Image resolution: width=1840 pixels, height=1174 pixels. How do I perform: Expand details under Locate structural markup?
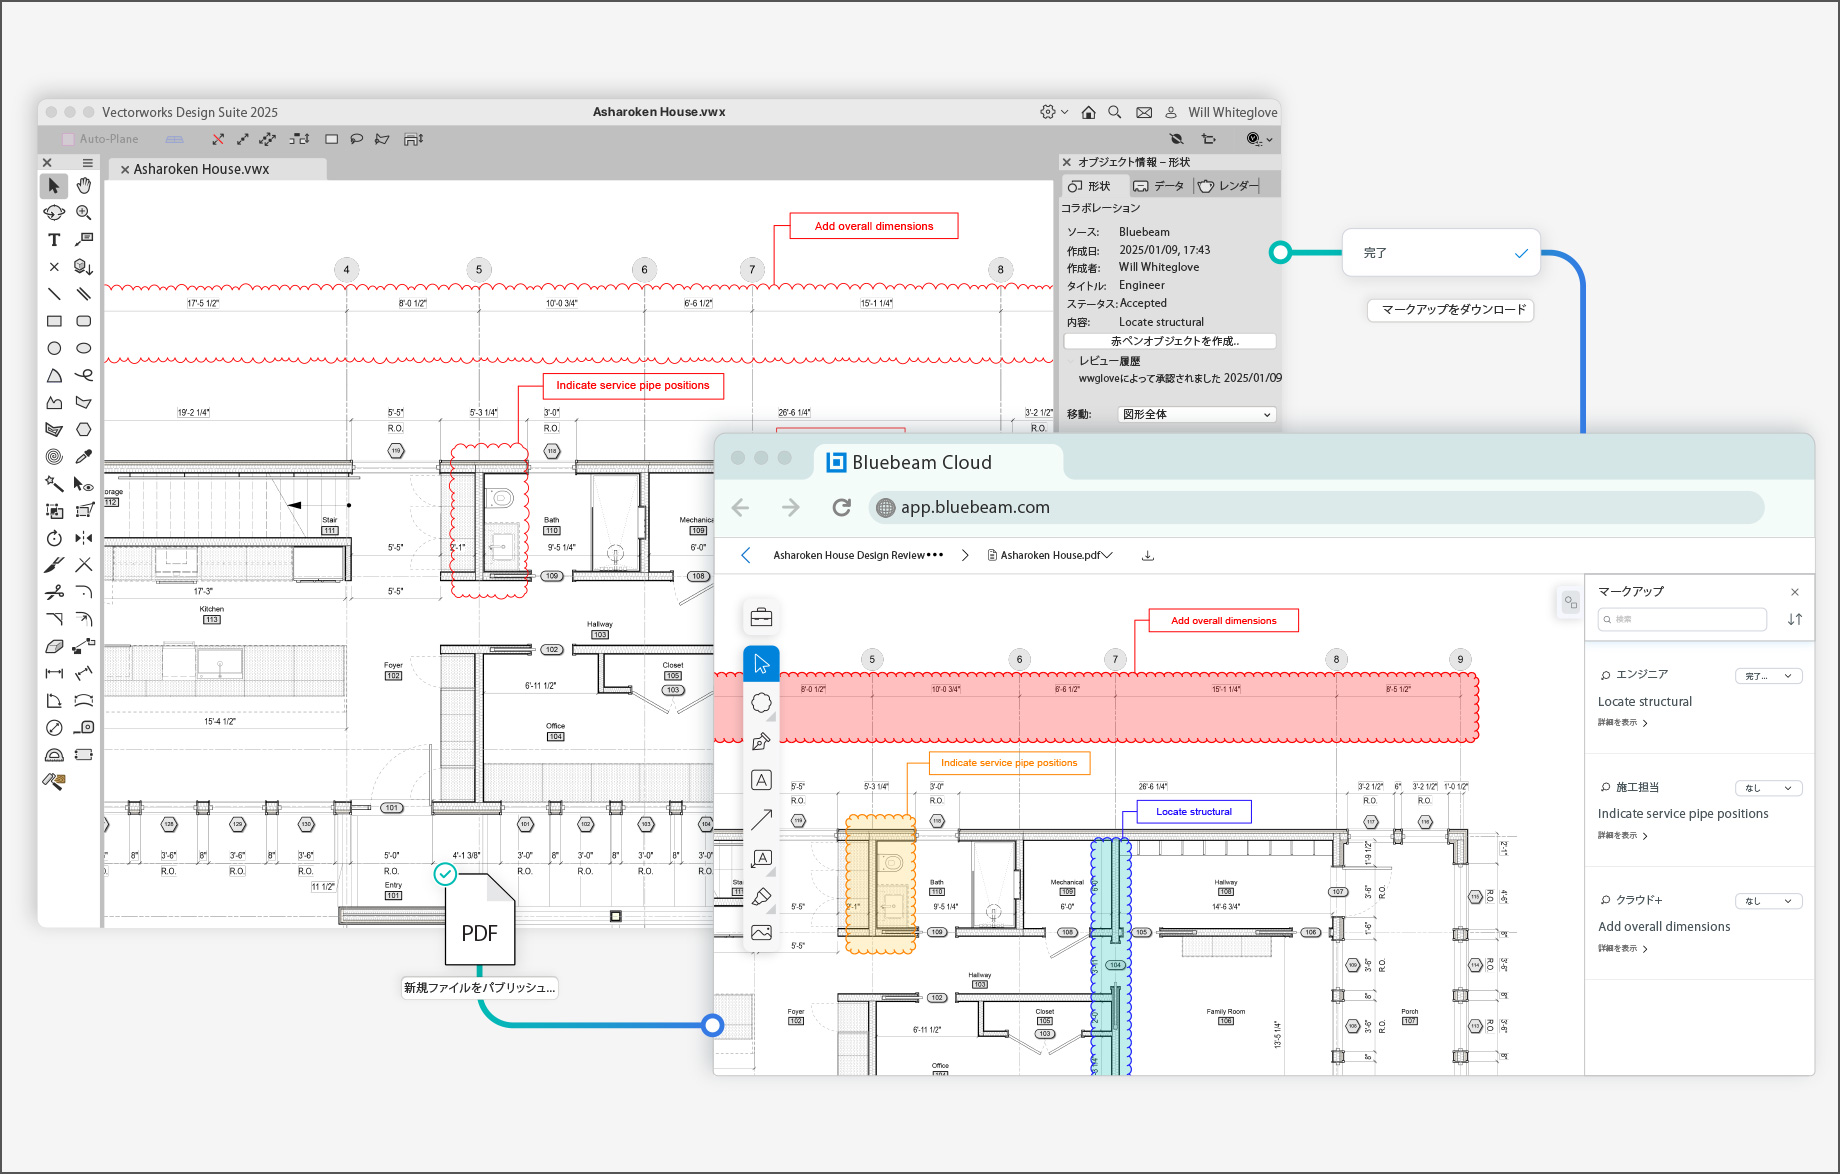pos(1623,722)
